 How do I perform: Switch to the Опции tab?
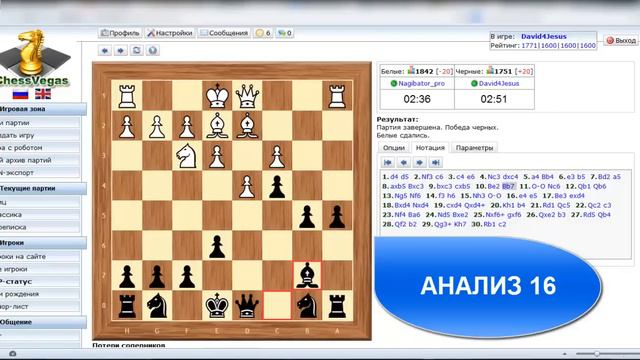pos(393,148)
